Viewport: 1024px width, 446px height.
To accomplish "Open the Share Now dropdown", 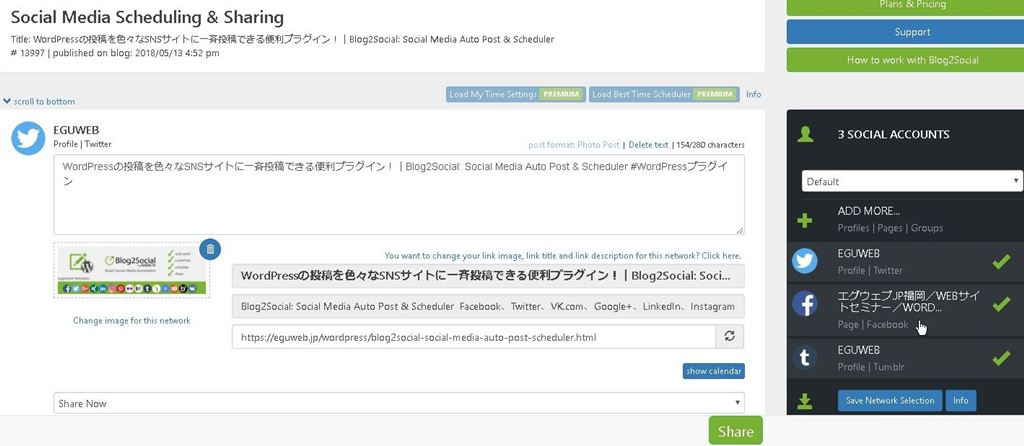I will click(x=399, y=403).
